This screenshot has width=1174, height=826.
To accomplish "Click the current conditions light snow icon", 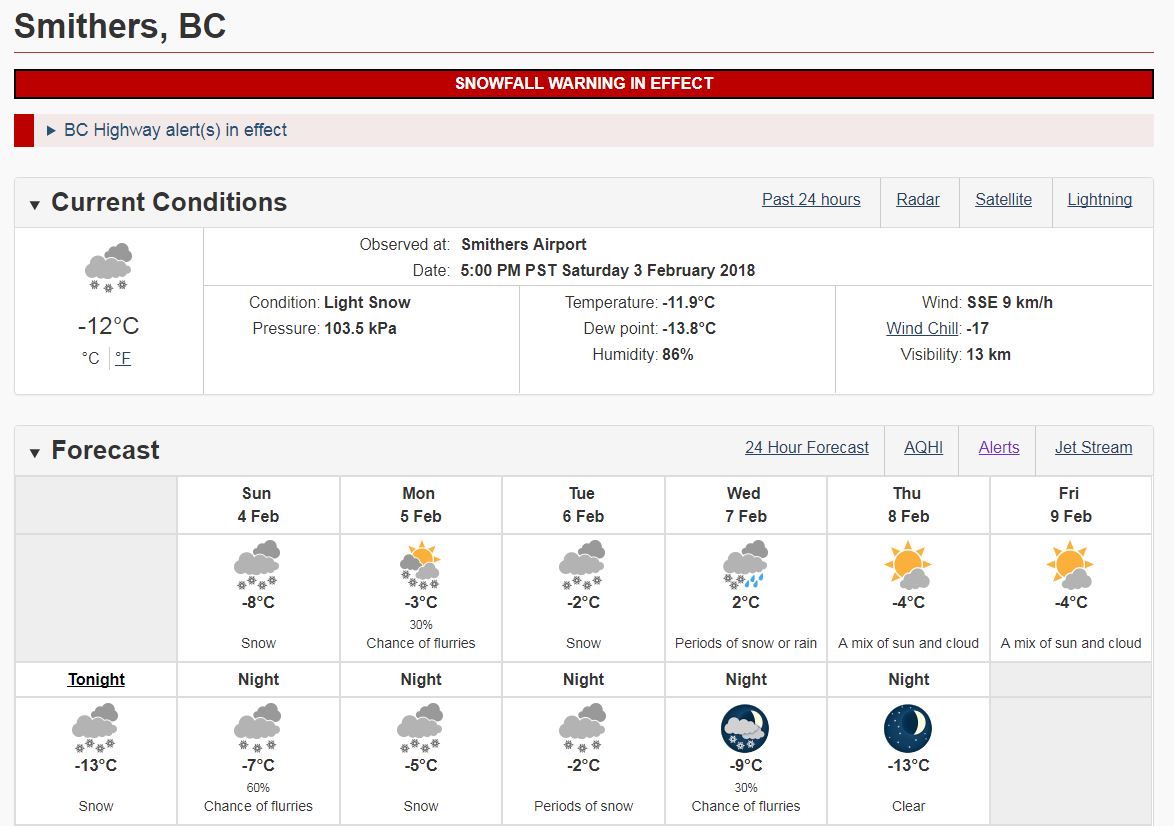I will pyautogui.click(x=109, y=267).
